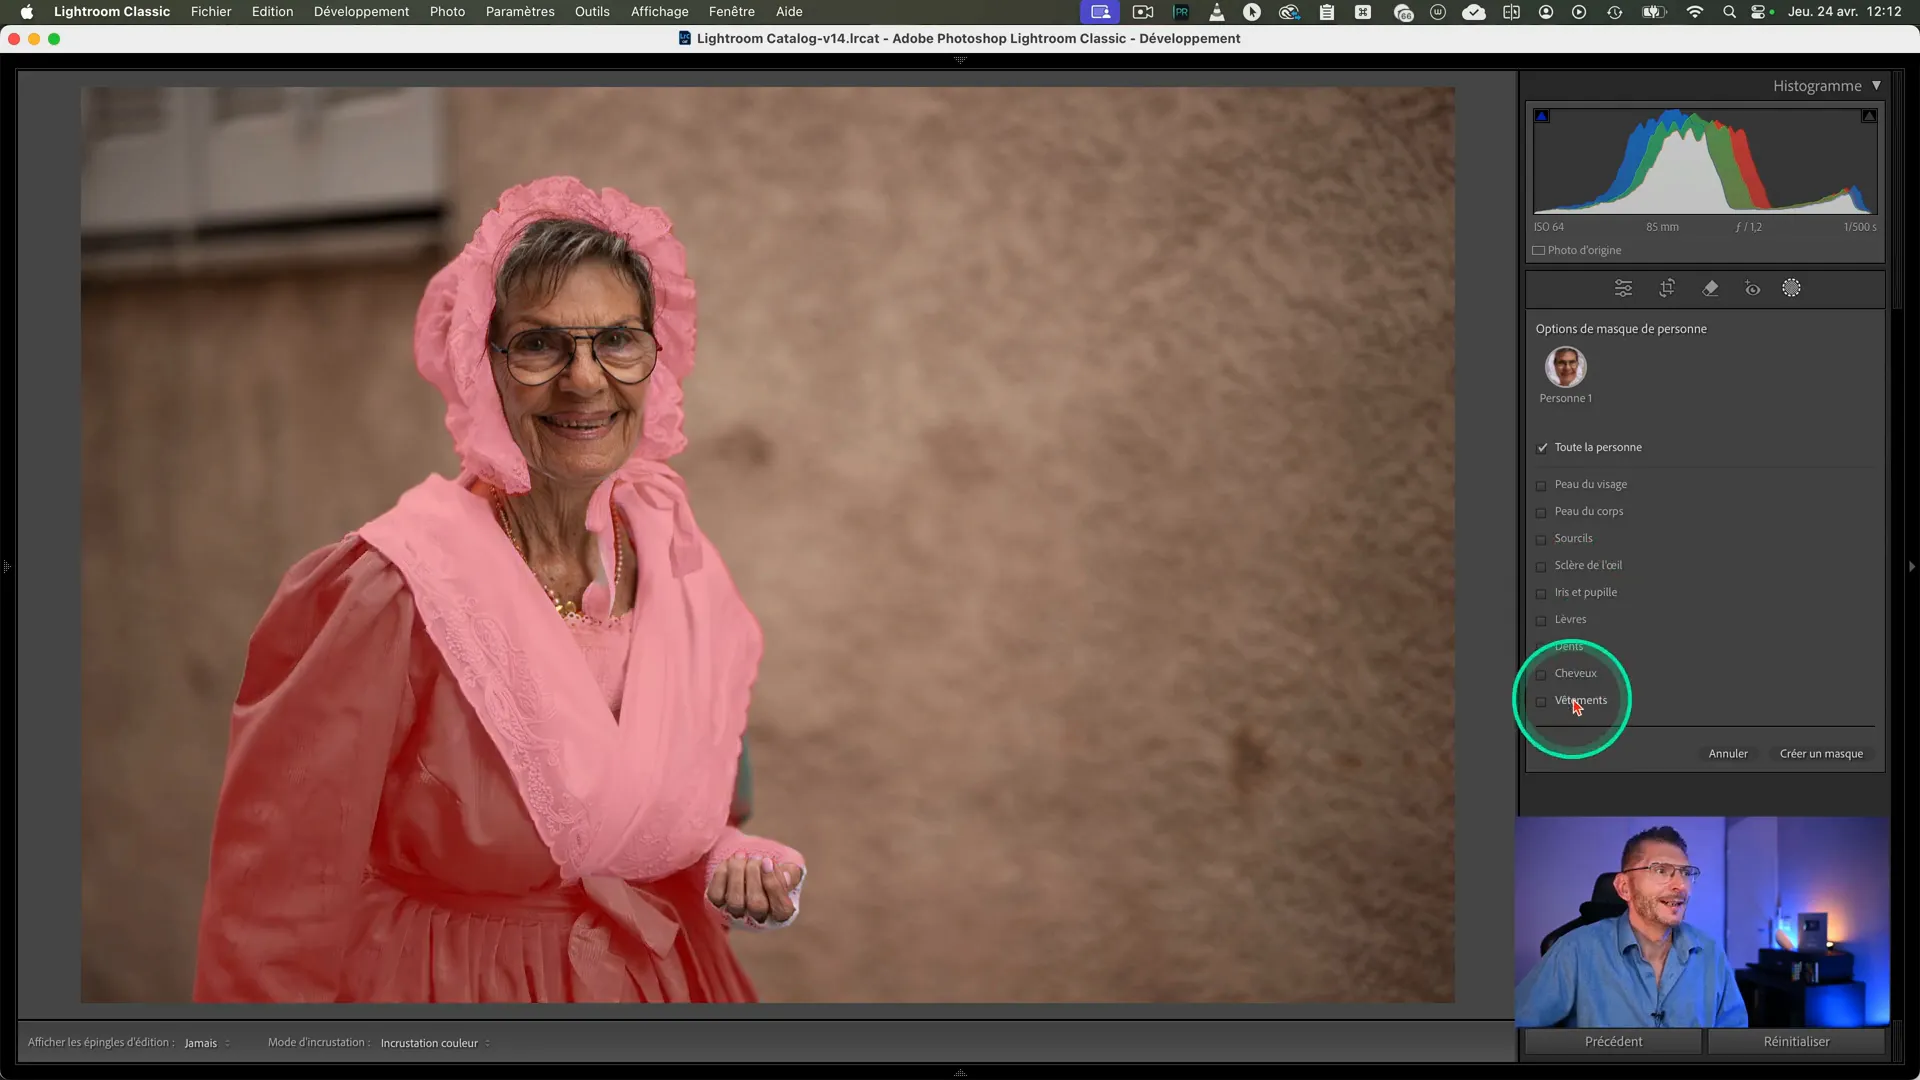Image resolution: width=1920 pixels, height=1080 pixels.
Task: Show the left panel with edge arrow
Action: (x=6, y=567)
